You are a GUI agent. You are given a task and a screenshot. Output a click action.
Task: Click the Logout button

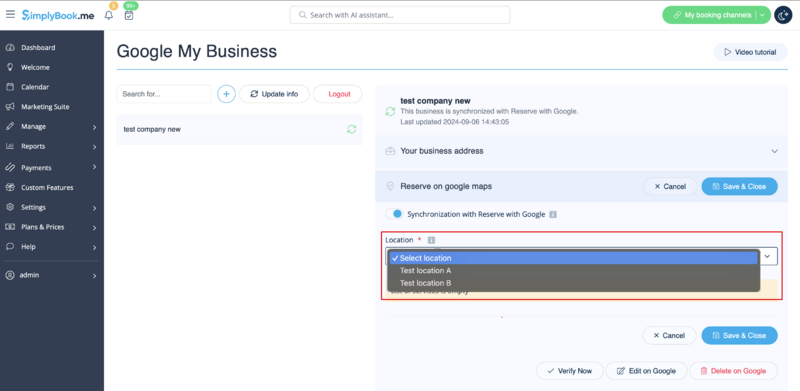pos(338,94)
